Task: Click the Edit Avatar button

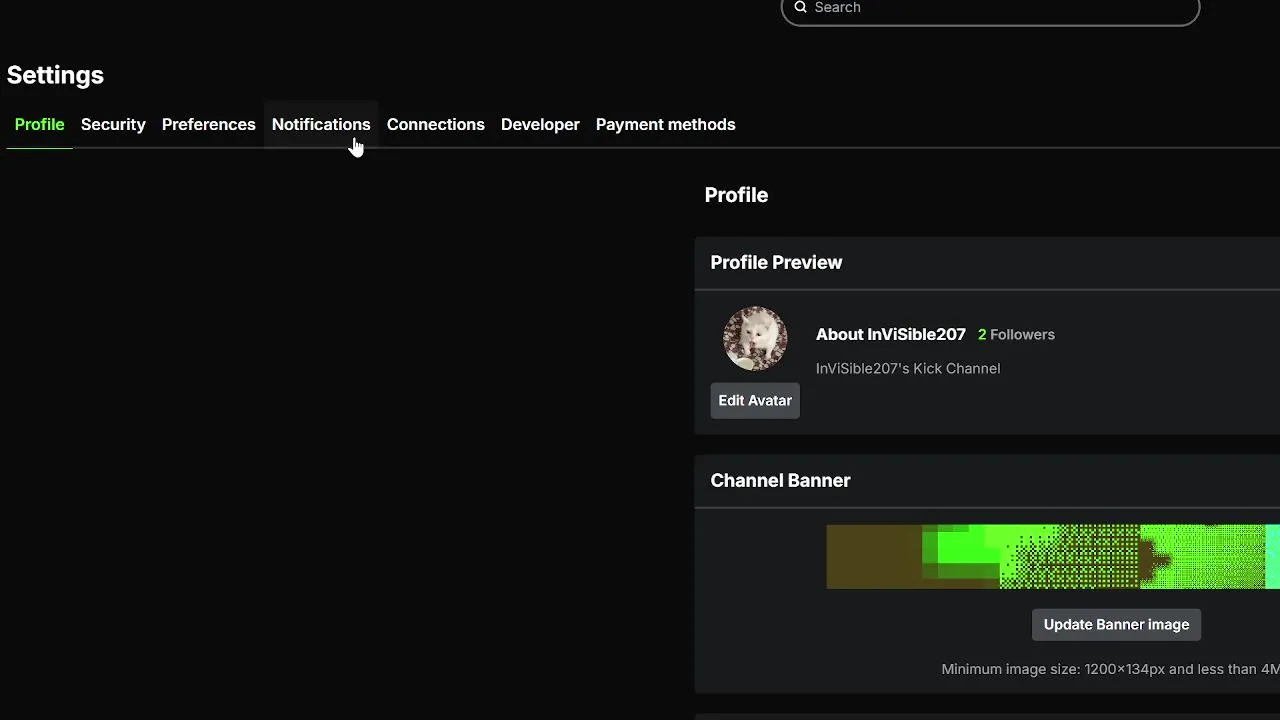Action: tap(755, 400)
